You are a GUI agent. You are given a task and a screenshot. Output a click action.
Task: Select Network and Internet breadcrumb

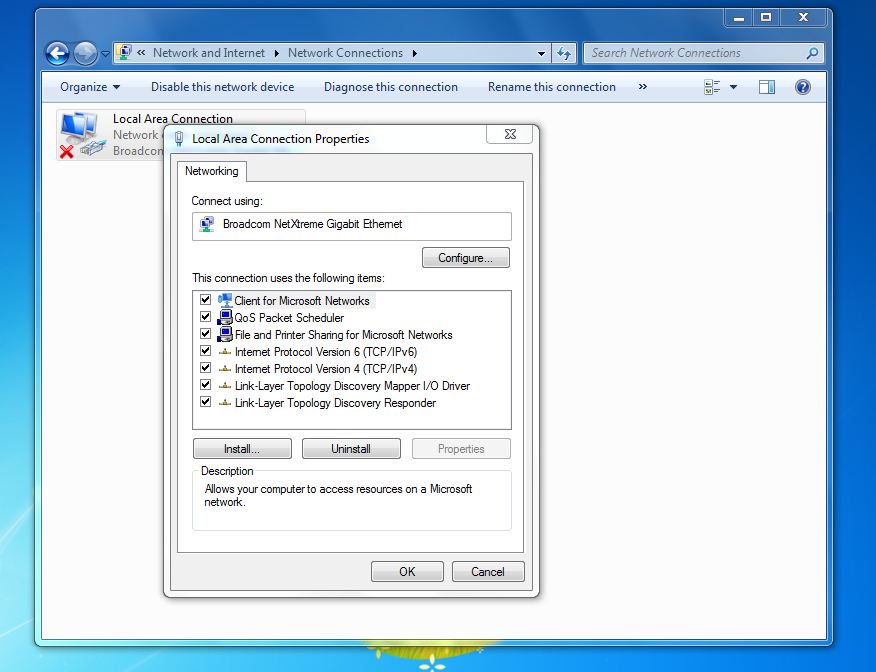pos(208,53)
